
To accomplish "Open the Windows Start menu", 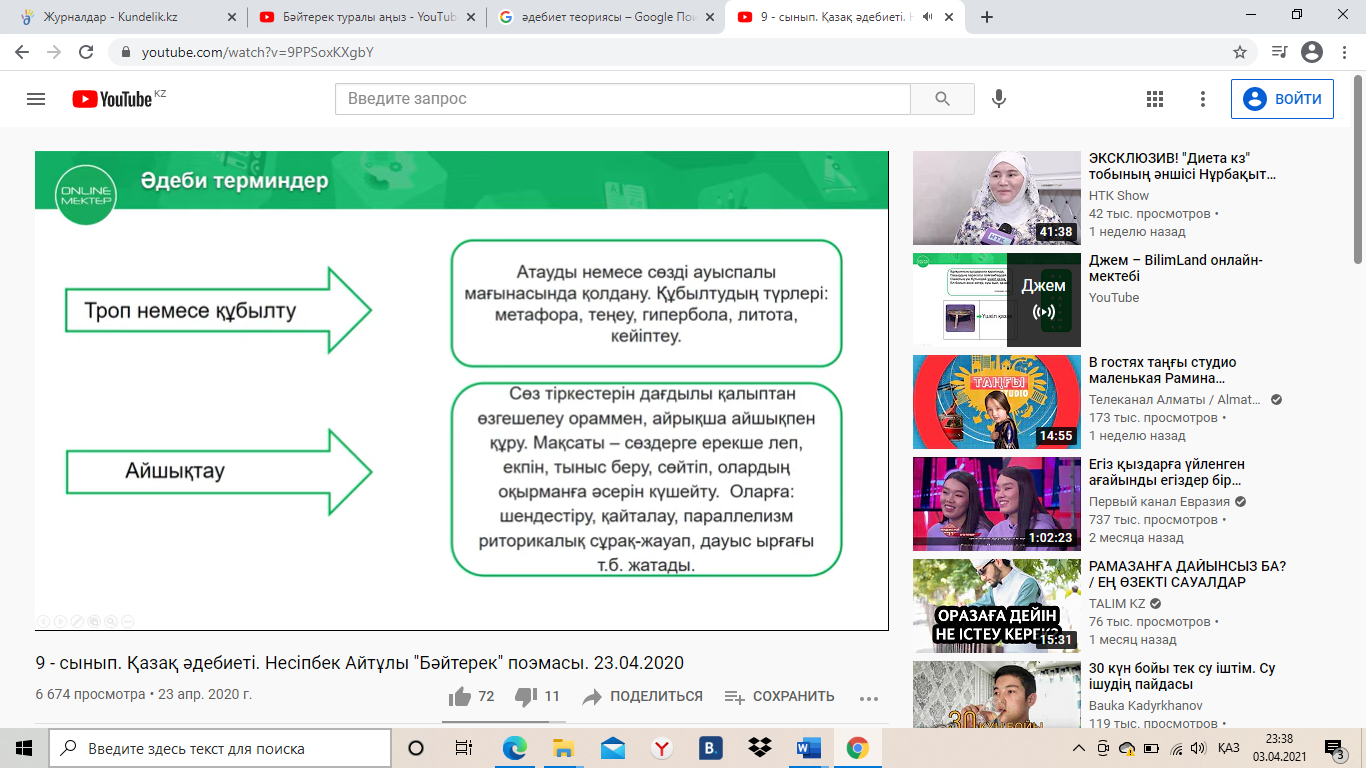I will 24,748.
